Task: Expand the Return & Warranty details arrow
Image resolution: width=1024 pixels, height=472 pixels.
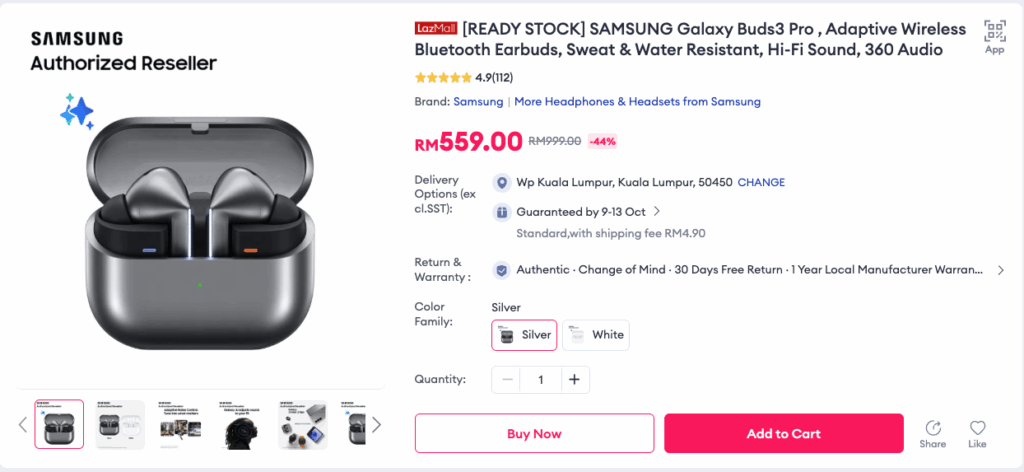Action: [x=1001, y=270]
